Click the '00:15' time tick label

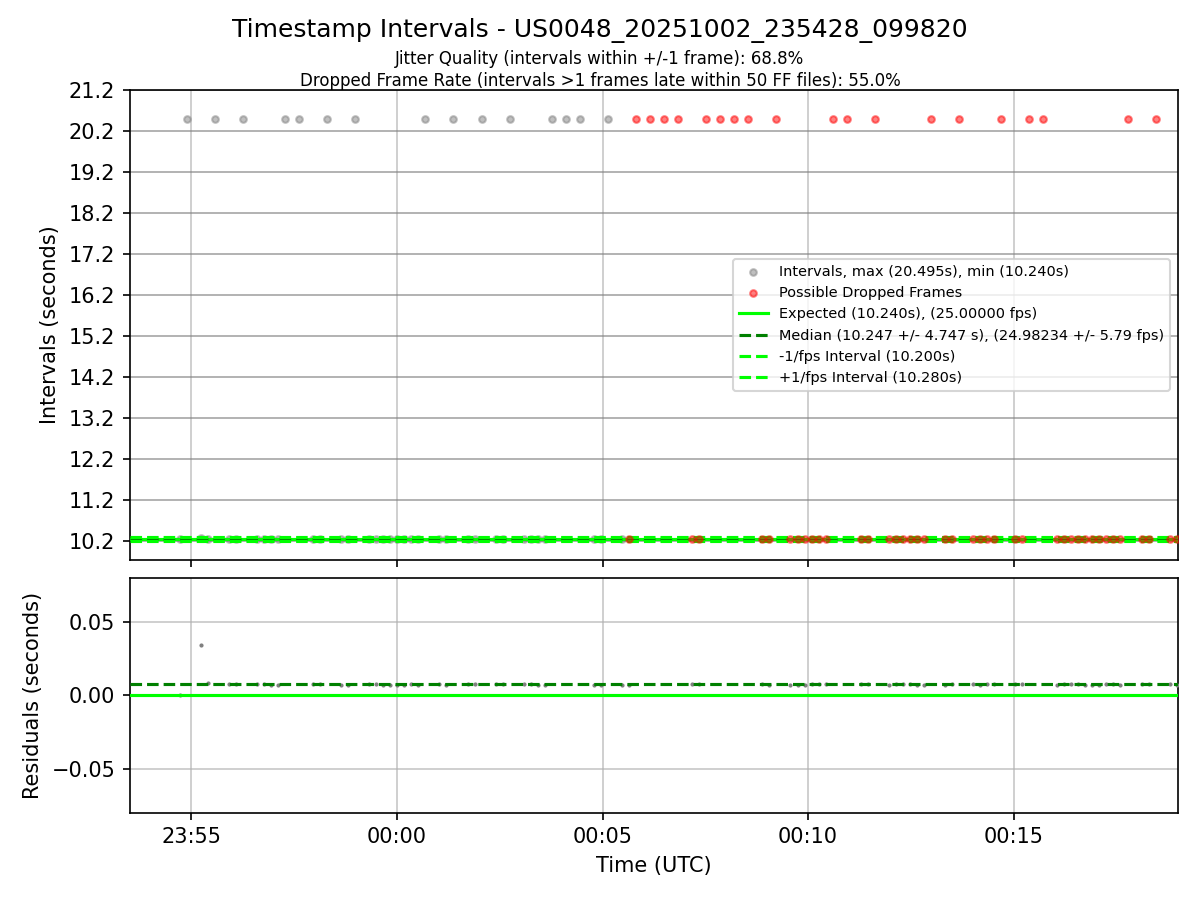[1014, 835]
